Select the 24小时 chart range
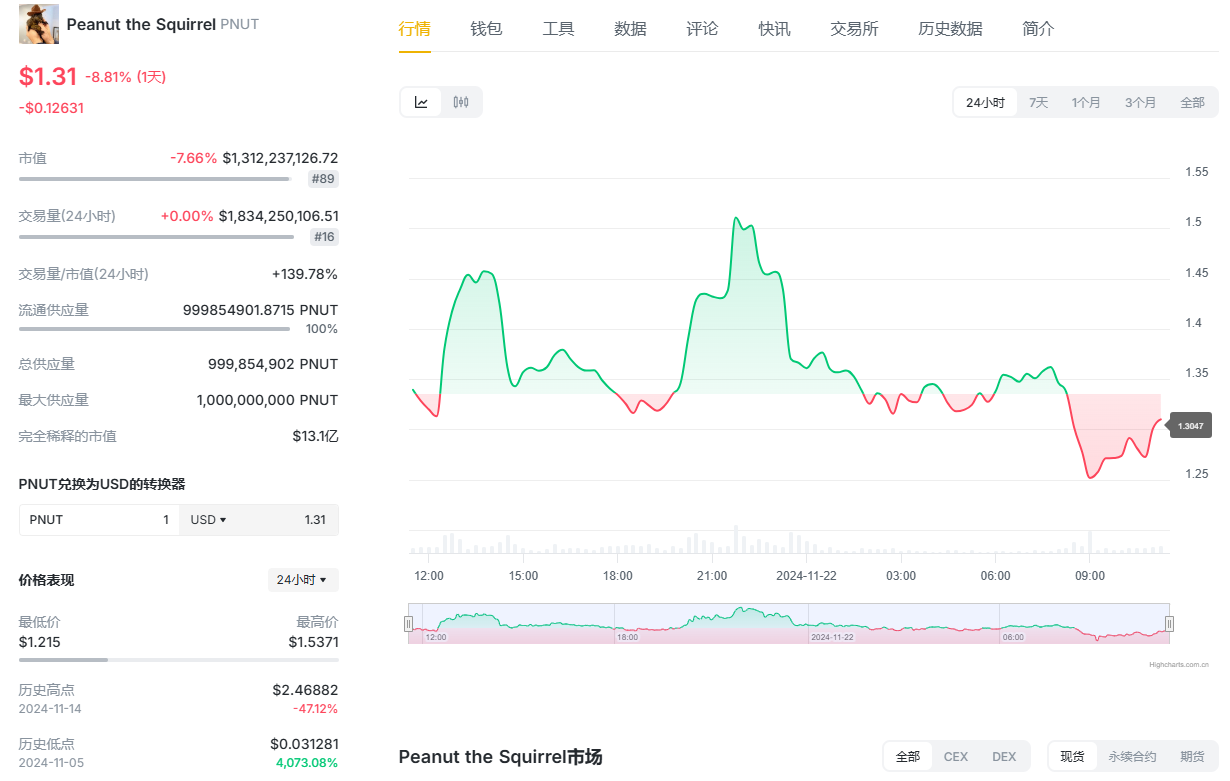 [985, 102]
